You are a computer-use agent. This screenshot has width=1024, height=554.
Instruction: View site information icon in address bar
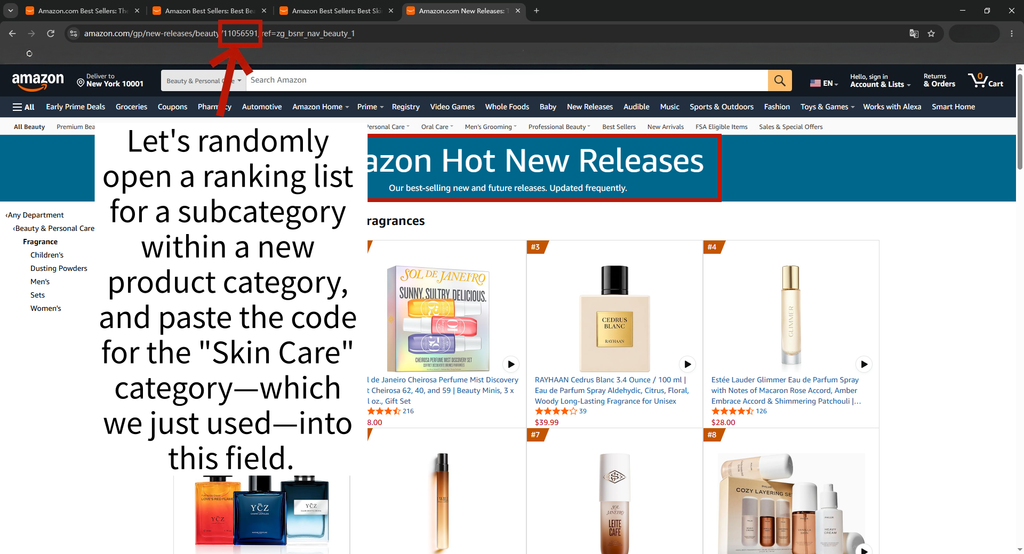[73, 33]
